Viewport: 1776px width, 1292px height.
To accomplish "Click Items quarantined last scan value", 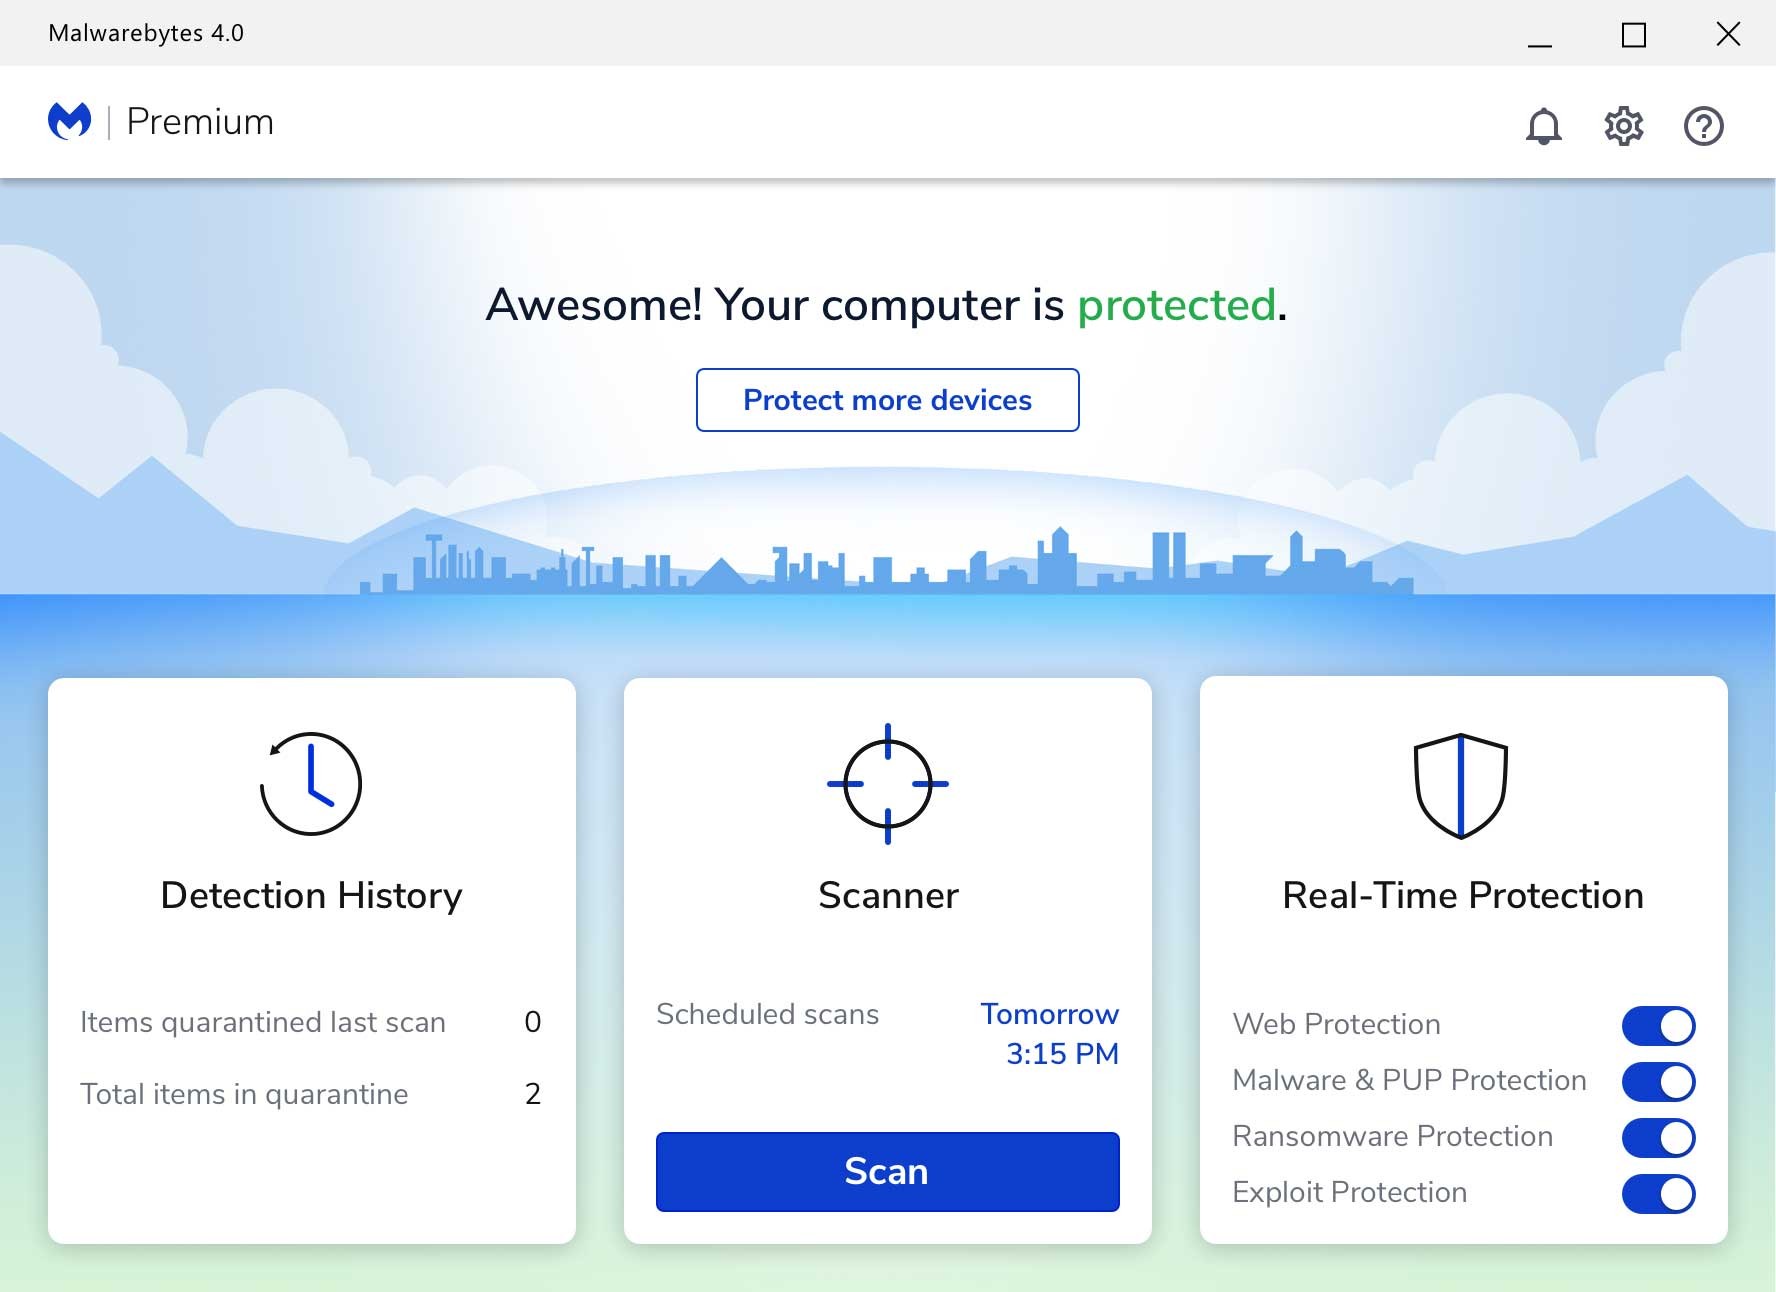I will click(x=533, y=1022).
